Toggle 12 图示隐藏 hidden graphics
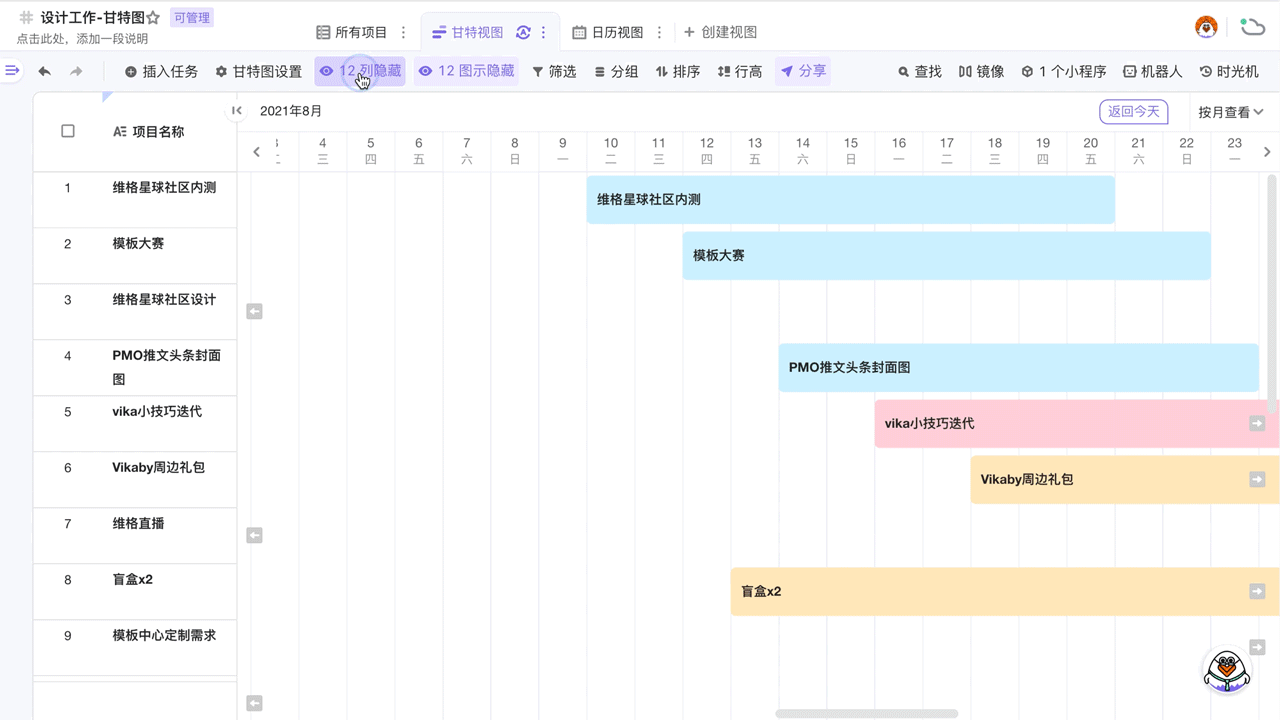 pyautogui.click(x=466, y=71)
